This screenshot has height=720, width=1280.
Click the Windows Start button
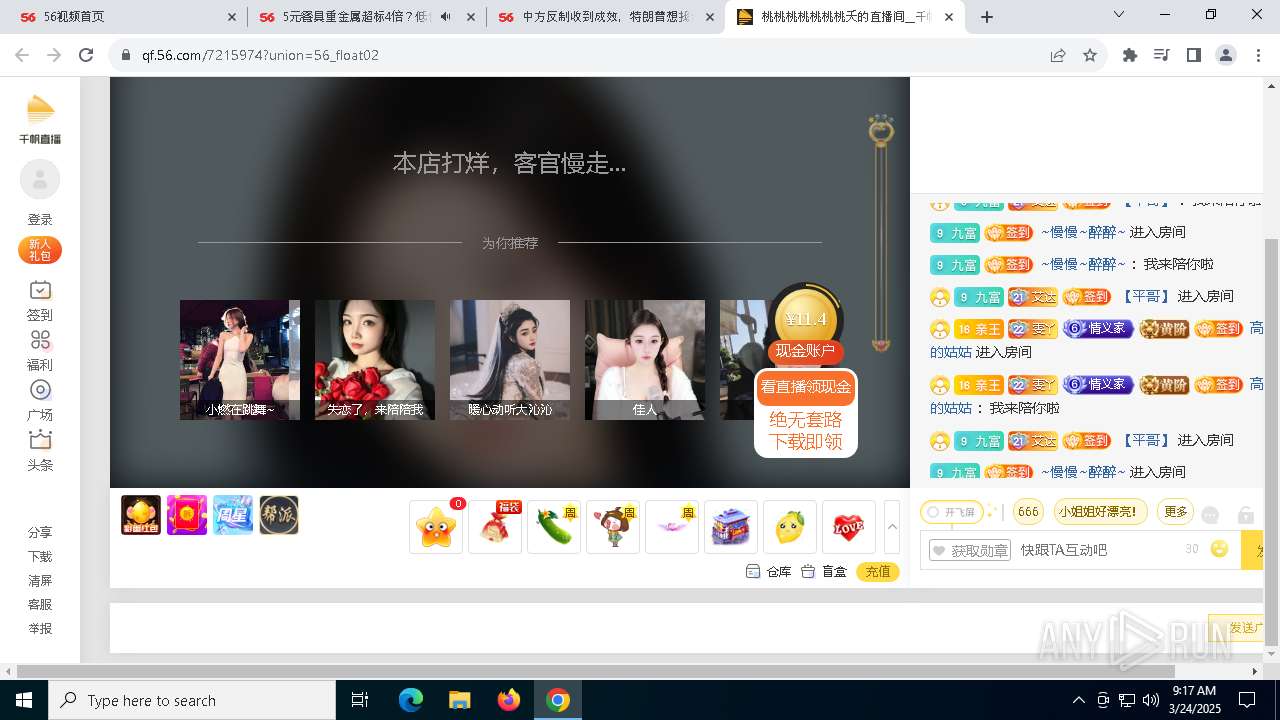click(x=24, y=700)
